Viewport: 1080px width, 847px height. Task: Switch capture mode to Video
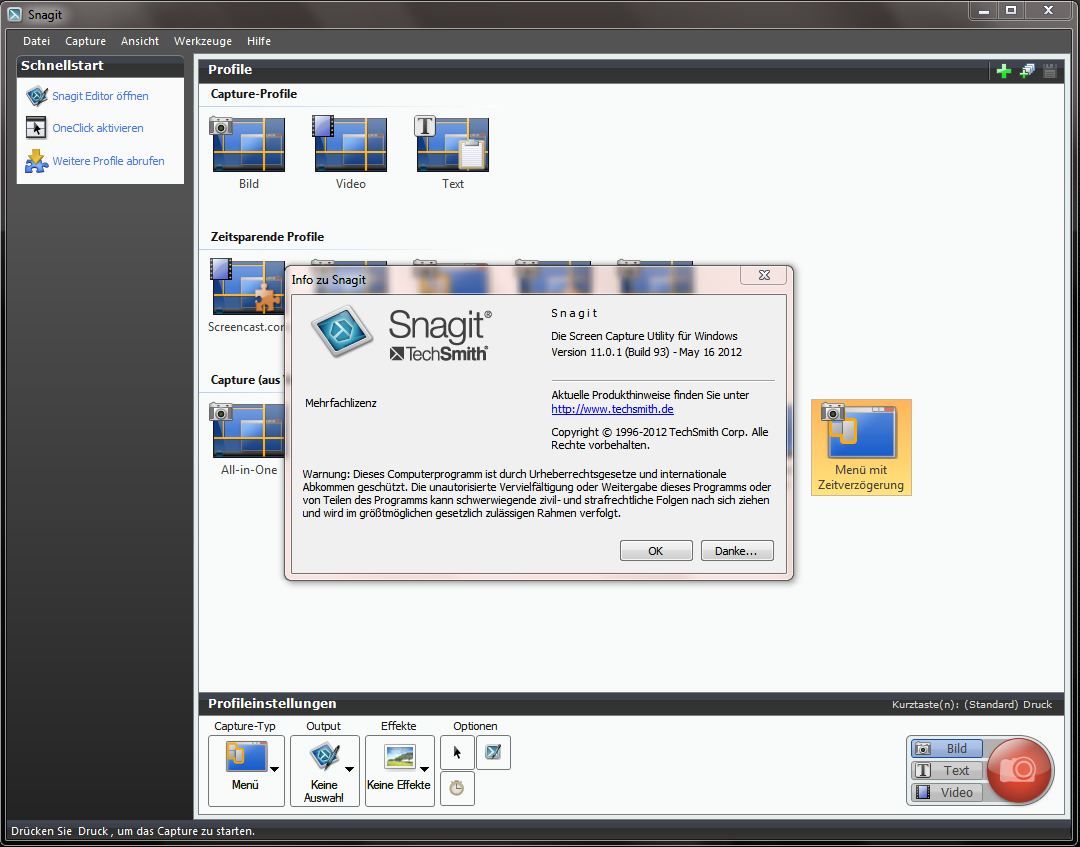click(x=947, y=793)
